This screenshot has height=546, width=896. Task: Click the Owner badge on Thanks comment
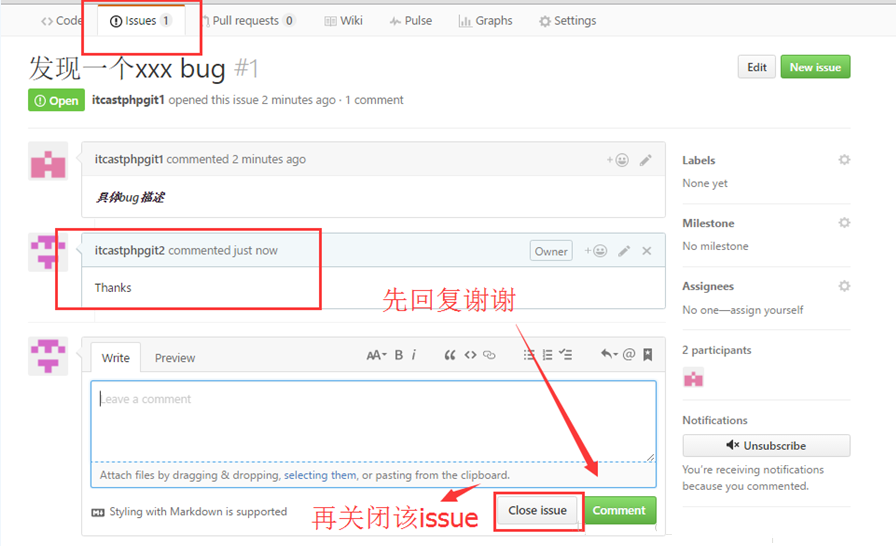[551, 251]
